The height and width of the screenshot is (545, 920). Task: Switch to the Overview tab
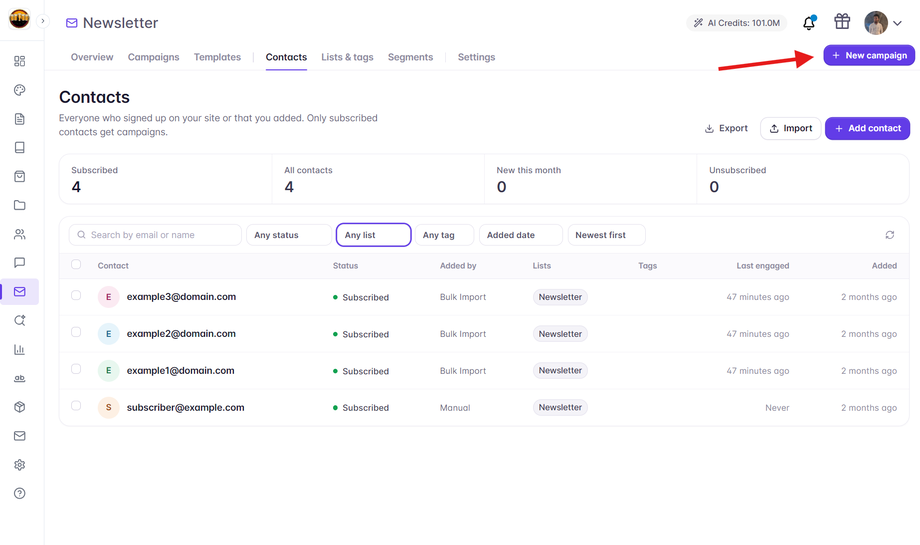(x=92, y=57)
